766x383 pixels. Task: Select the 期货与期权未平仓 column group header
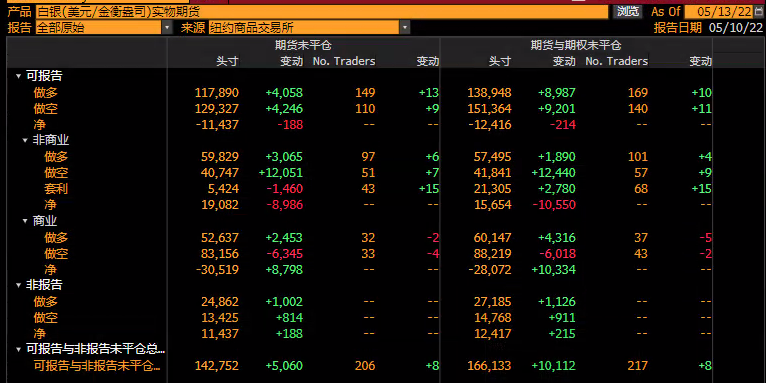(576, 45)
